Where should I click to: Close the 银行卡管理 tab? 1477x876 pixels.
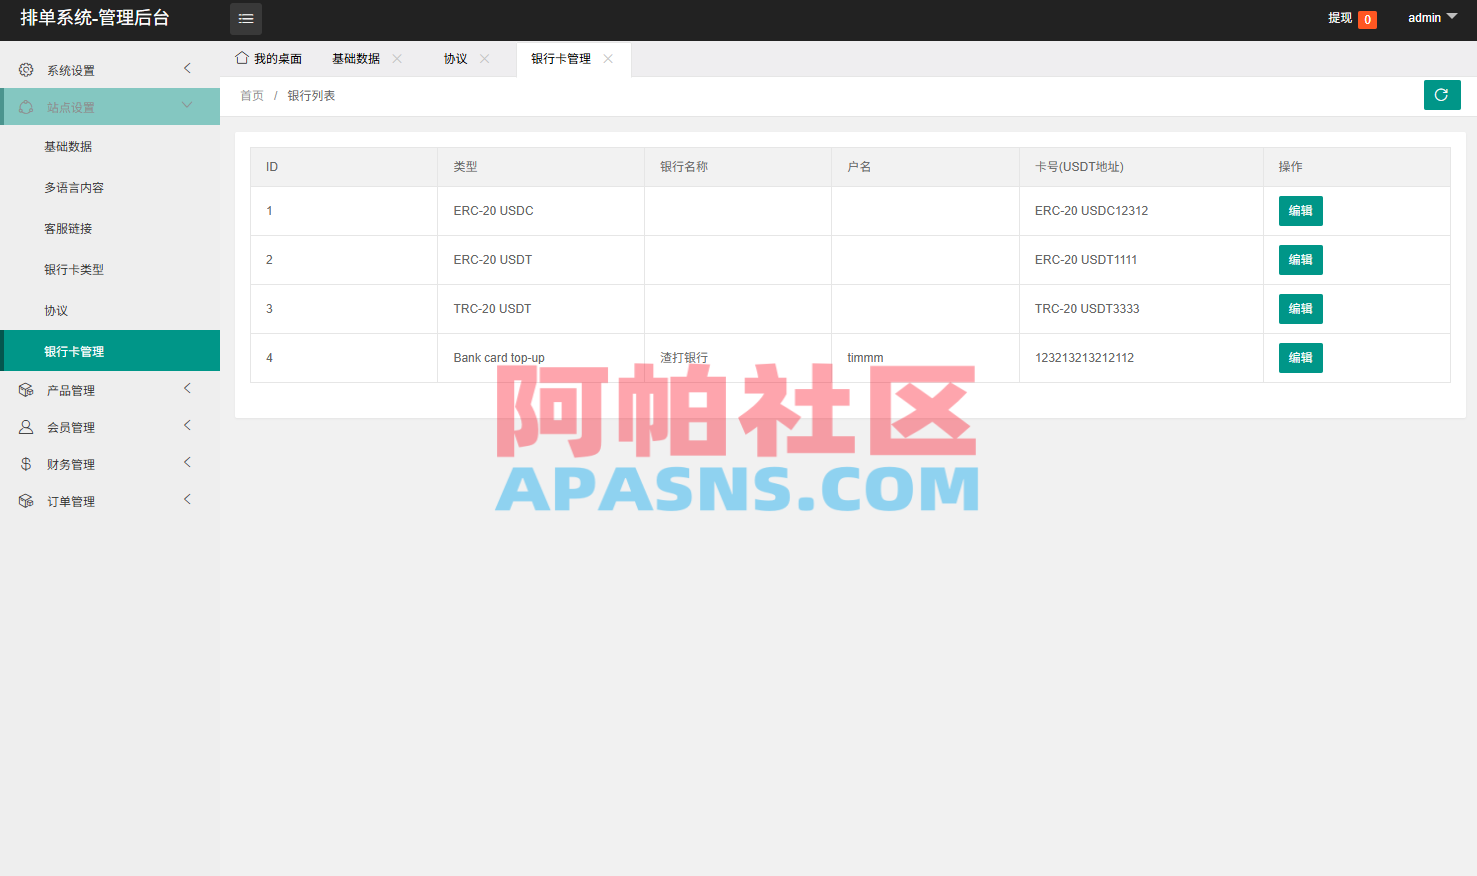pos(608,59)
